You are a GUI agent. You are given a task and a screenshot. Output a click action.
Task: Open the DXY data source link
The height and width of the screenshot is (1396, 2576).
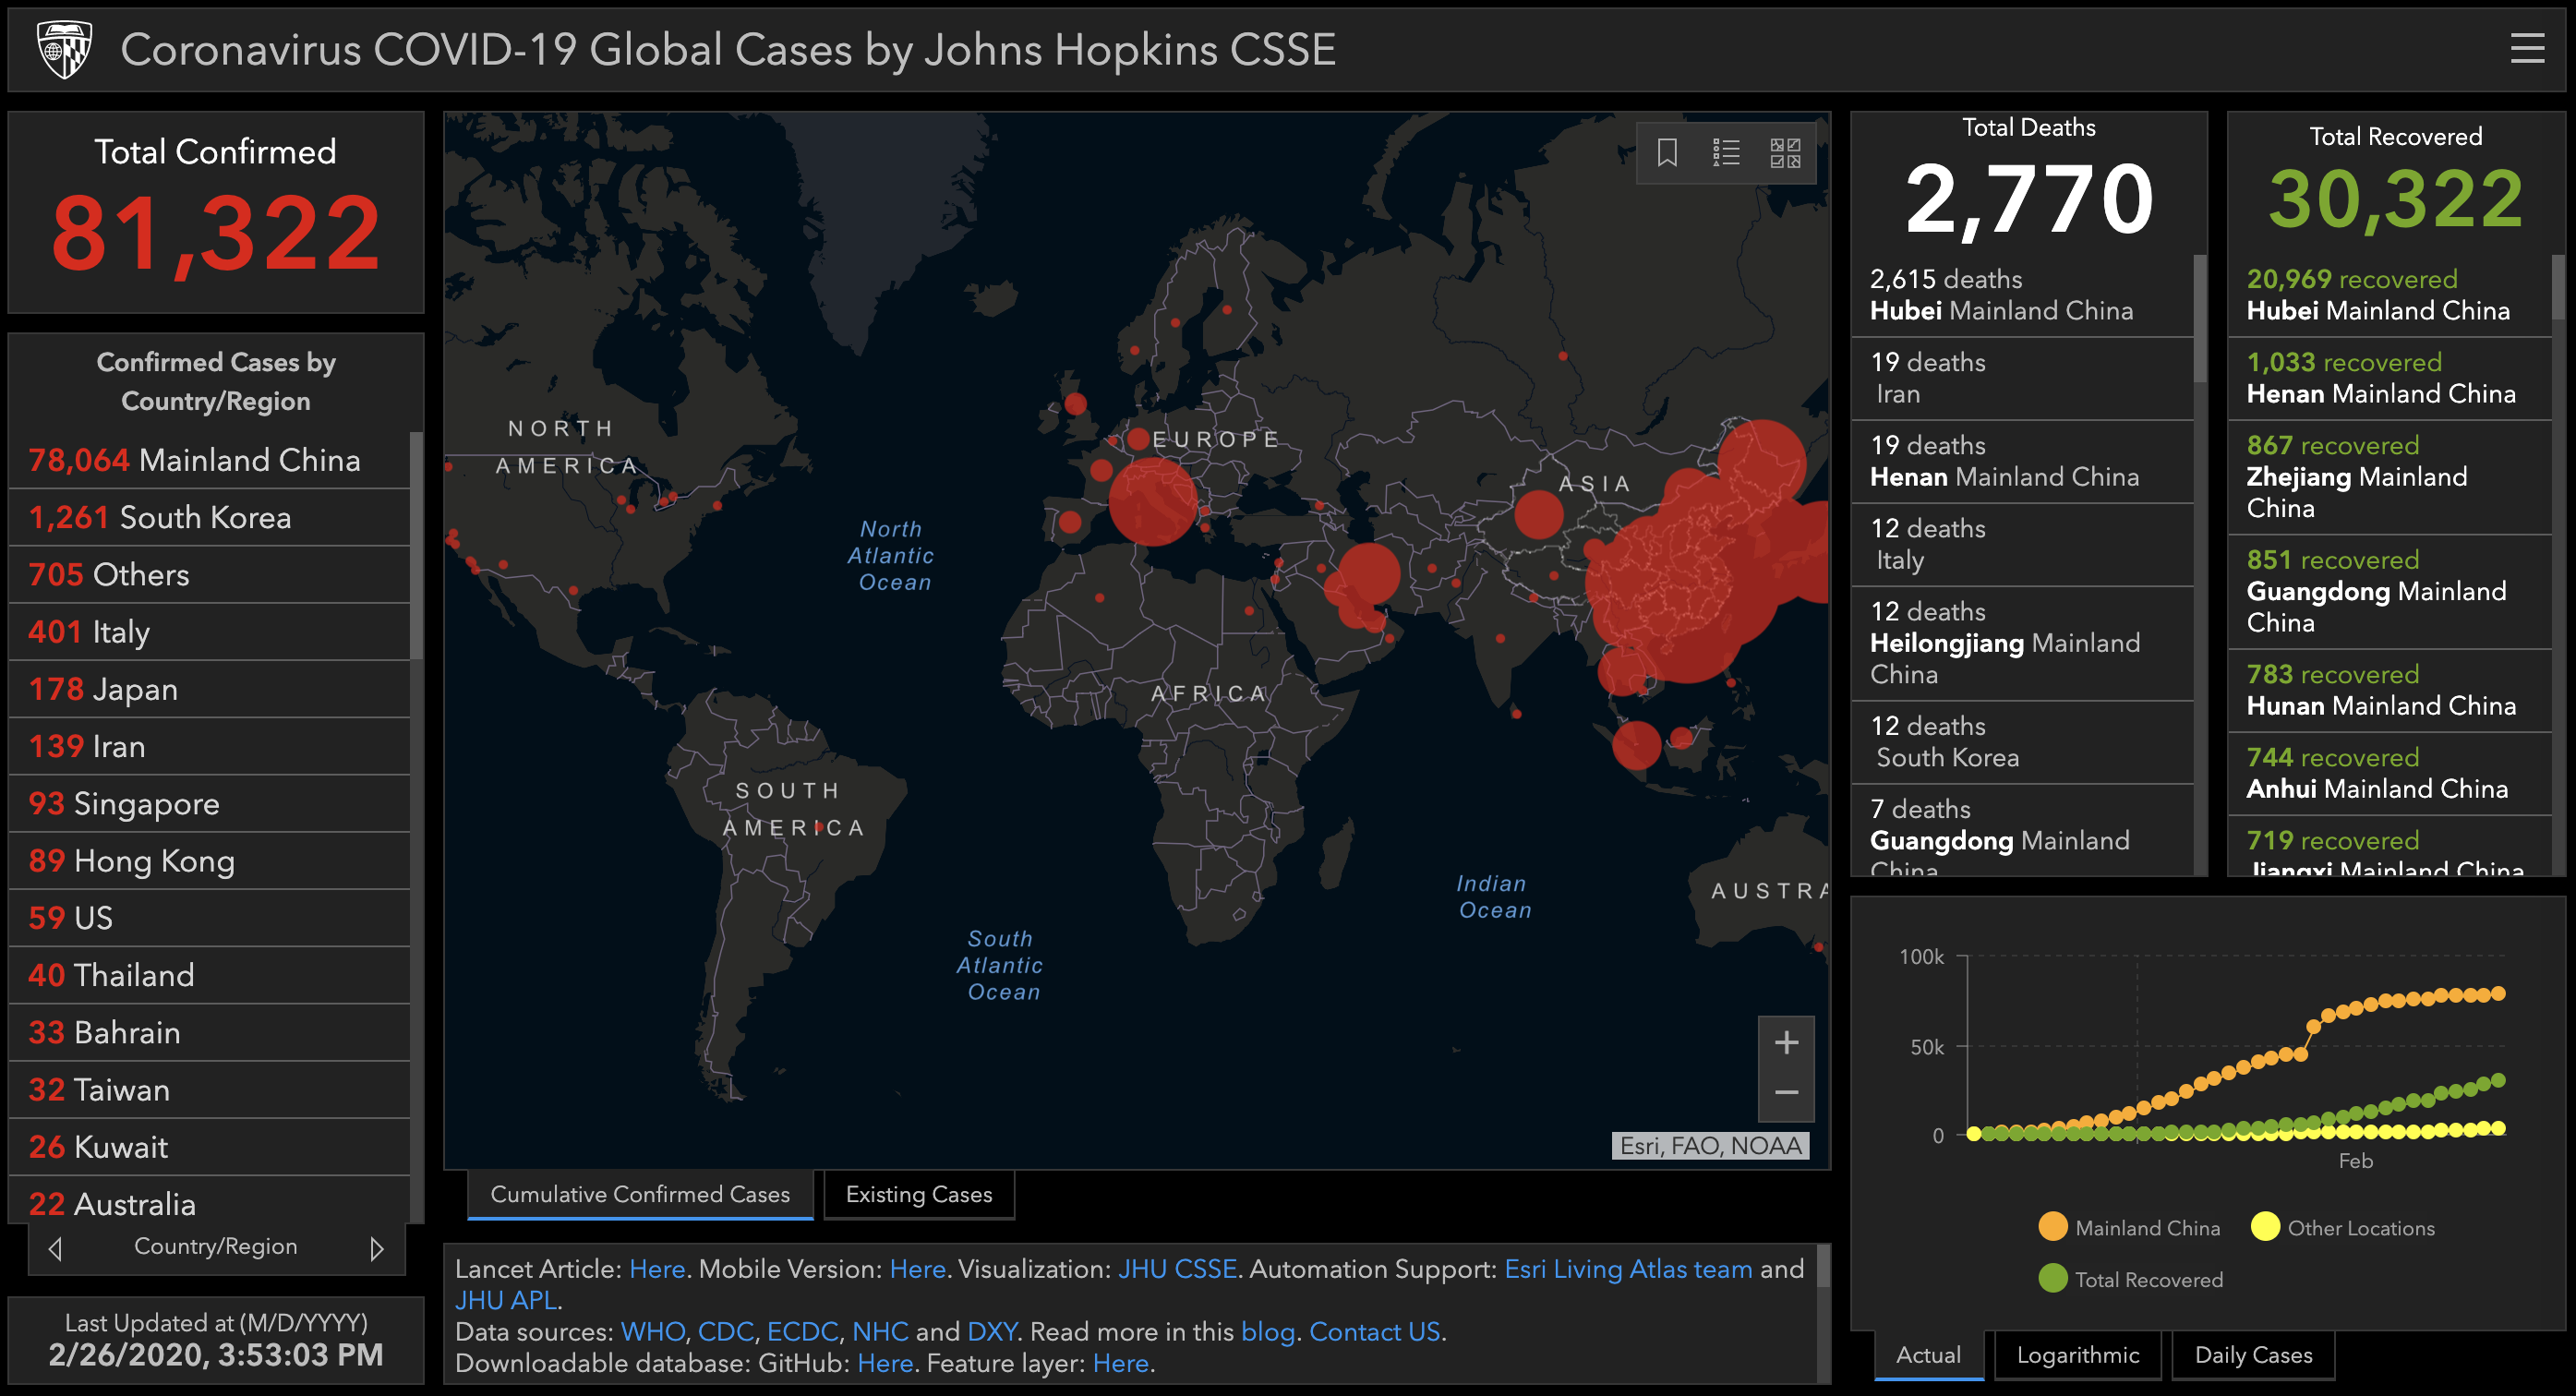(x=992, y=1331)
